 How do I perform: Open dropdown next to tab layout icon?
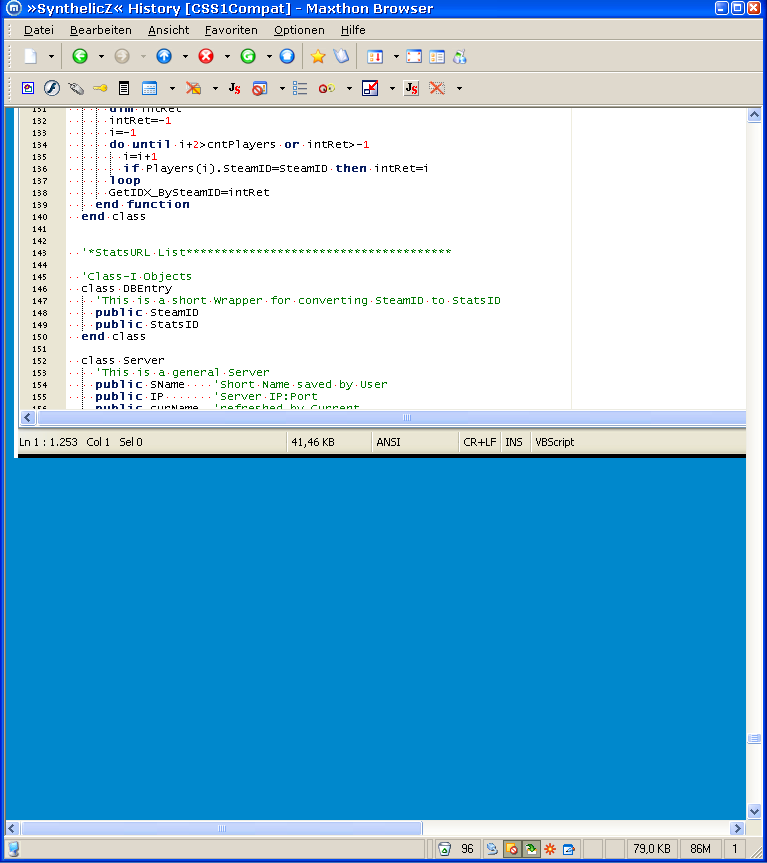tap(396, 56)
